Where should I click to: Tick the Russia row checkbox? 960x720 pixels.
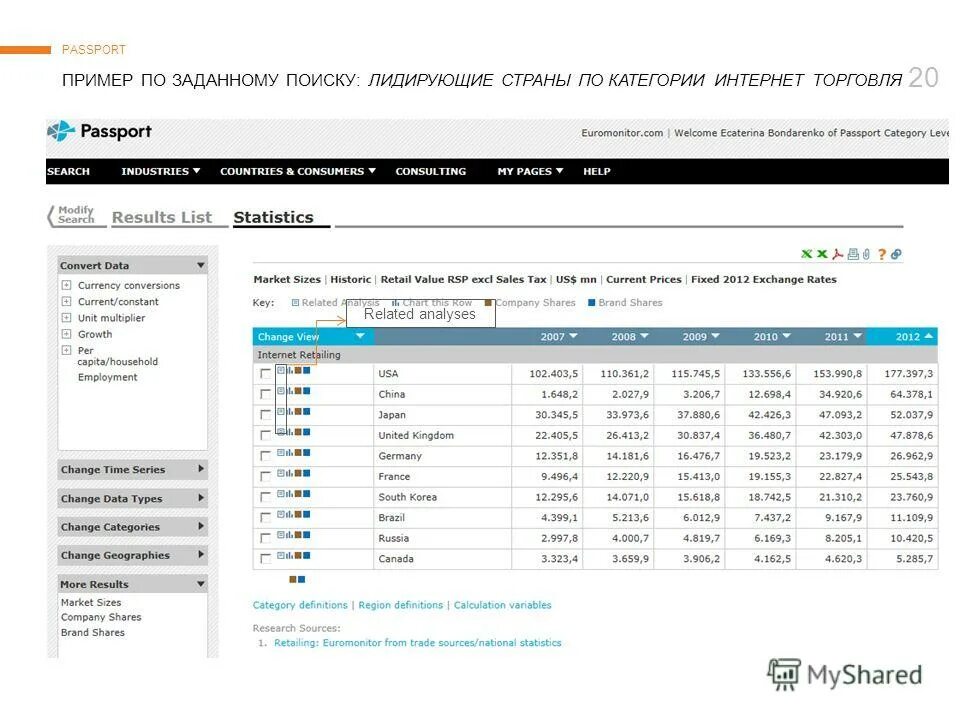point(265,538)
